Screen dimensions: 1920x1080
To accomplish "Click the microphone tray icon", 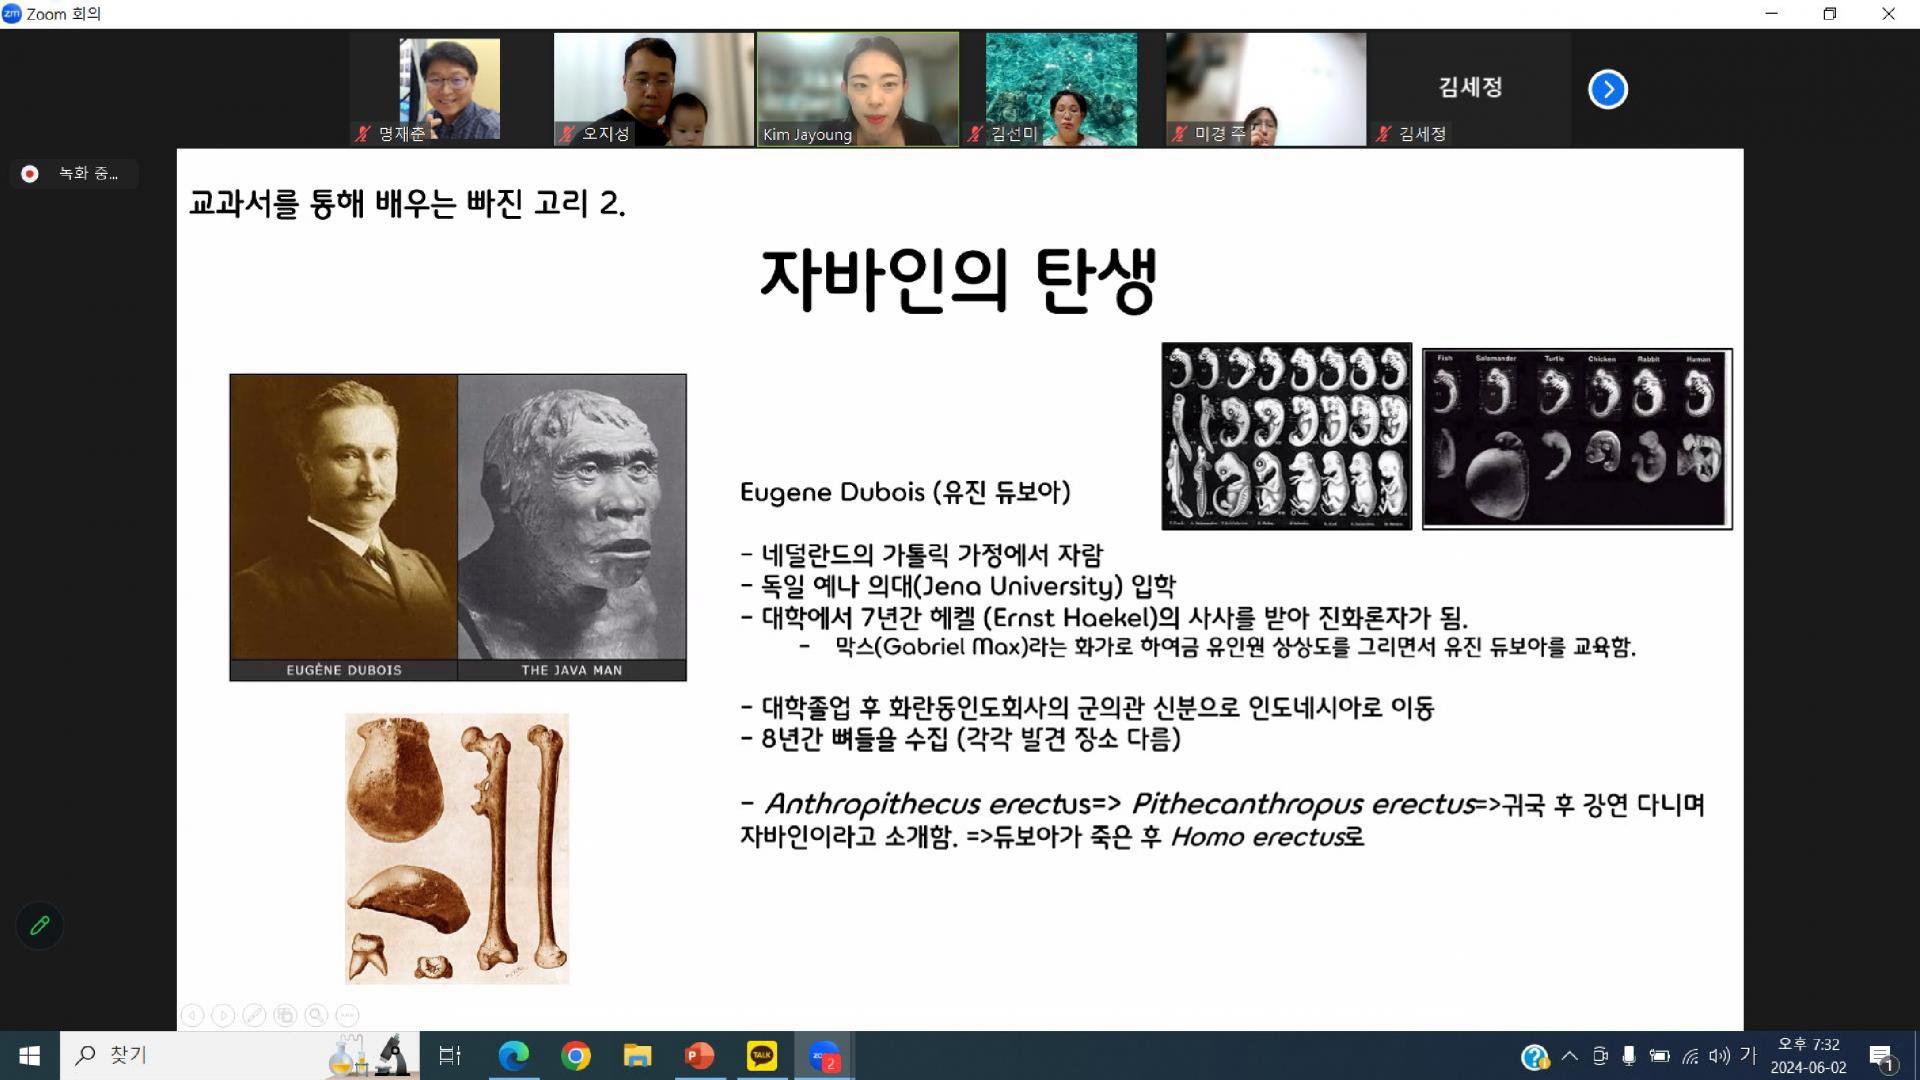I will click(1629, 1055).
